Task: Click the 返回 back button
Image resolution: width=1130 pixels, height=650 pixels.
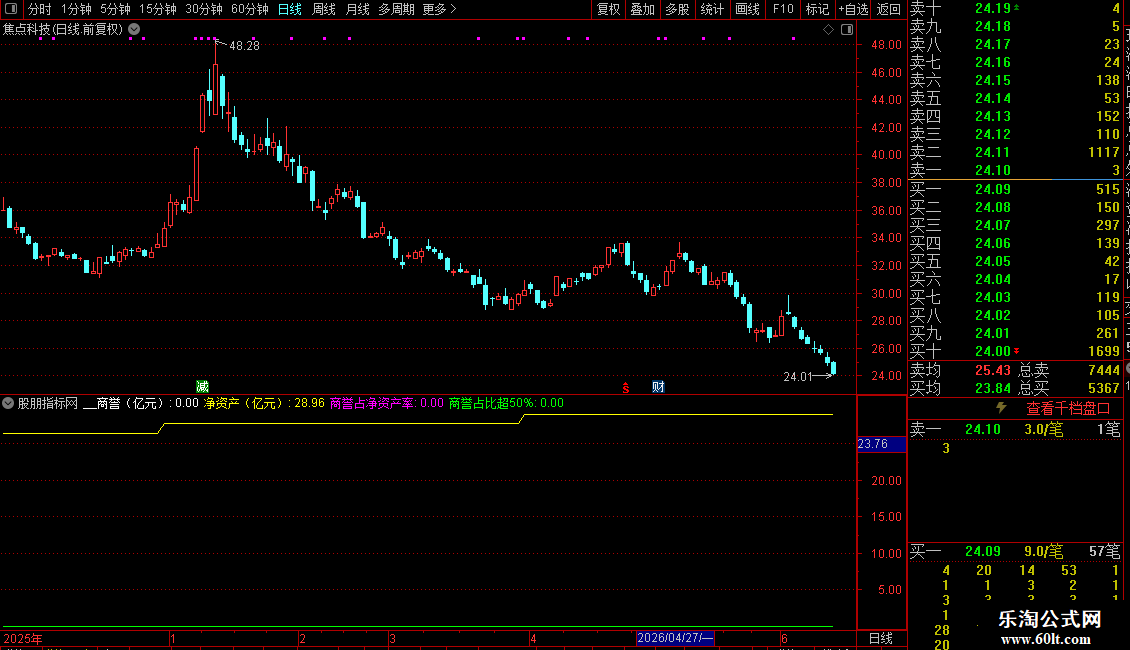Action: click(x=889, y=9)
